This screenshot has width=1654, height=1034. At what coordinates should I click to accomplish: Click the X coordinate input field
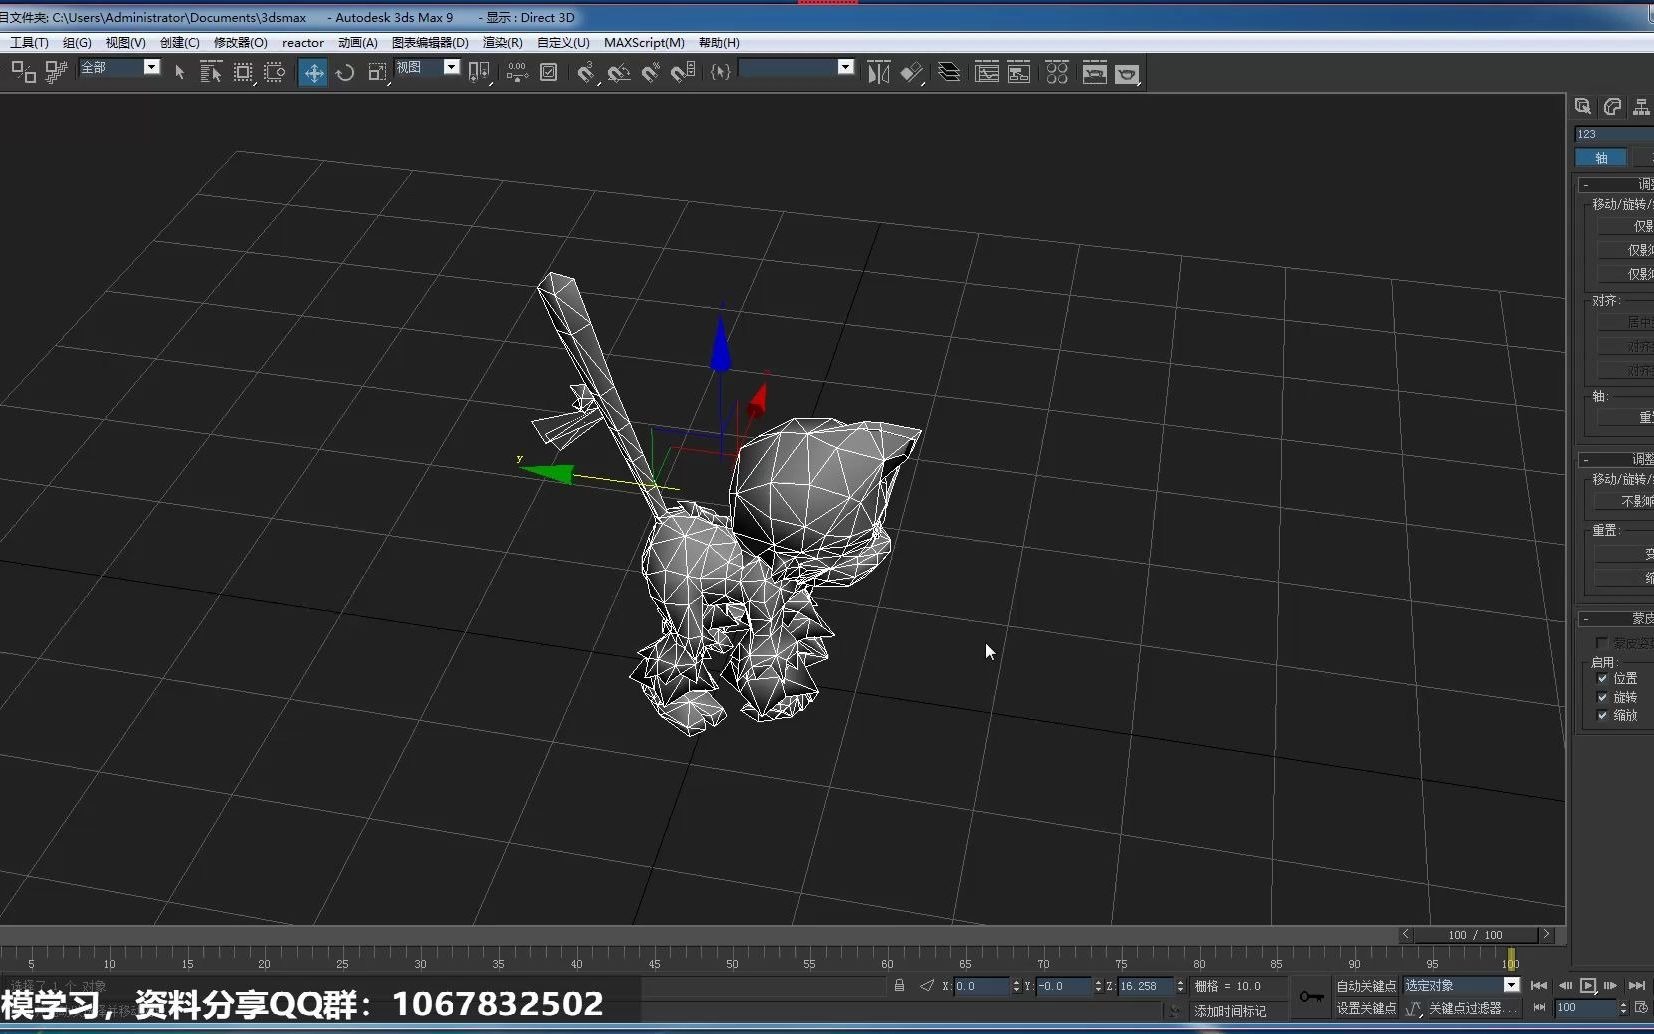point(980,986)
